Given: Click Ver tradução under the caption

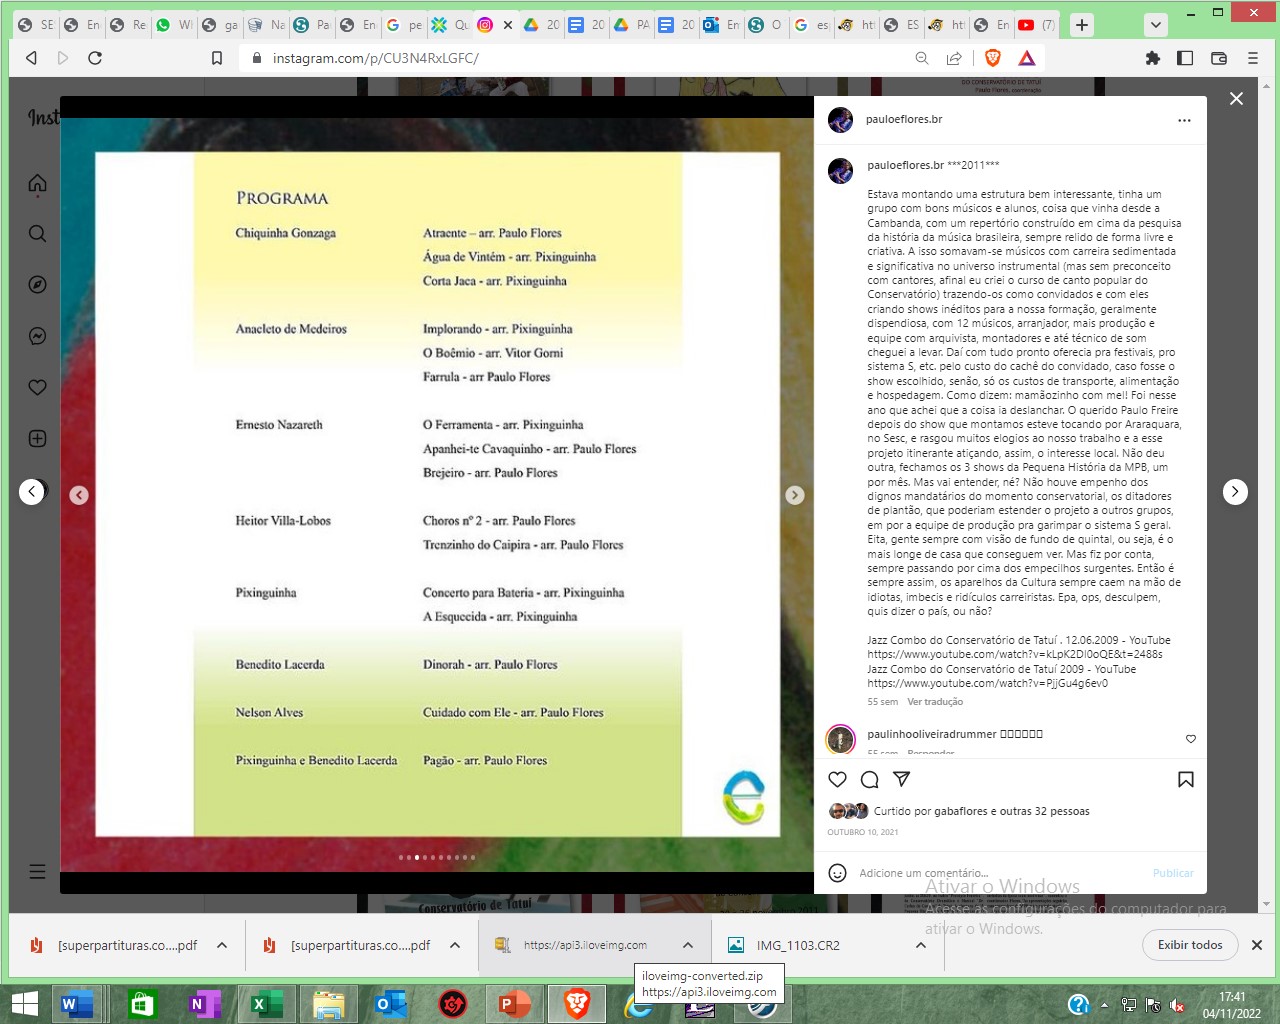Looking at the screenshot, I should 935,702.
